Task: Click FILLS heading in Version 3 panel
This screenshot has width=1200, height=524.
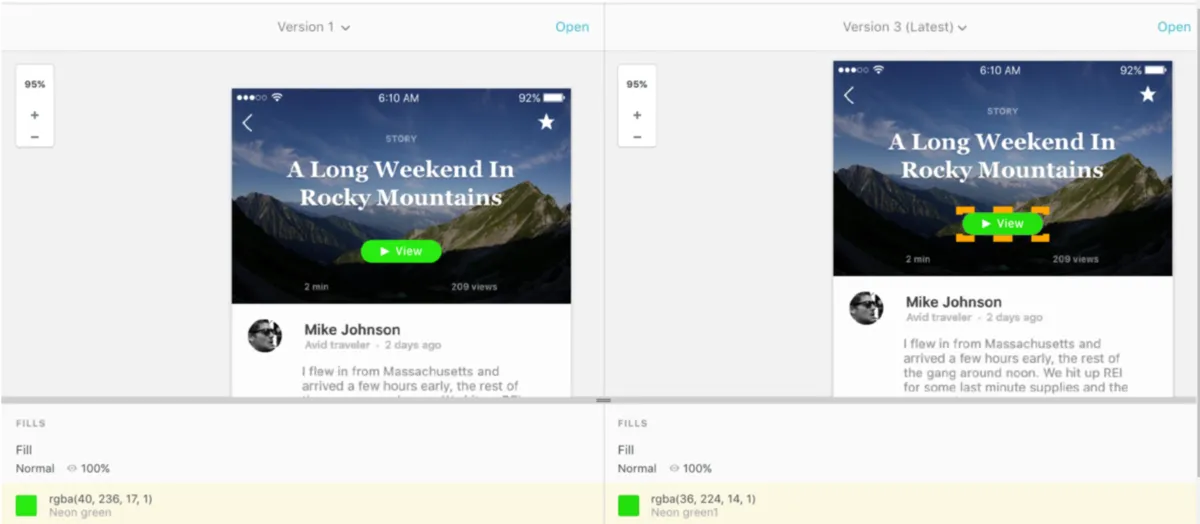Action: click(633, 424)
